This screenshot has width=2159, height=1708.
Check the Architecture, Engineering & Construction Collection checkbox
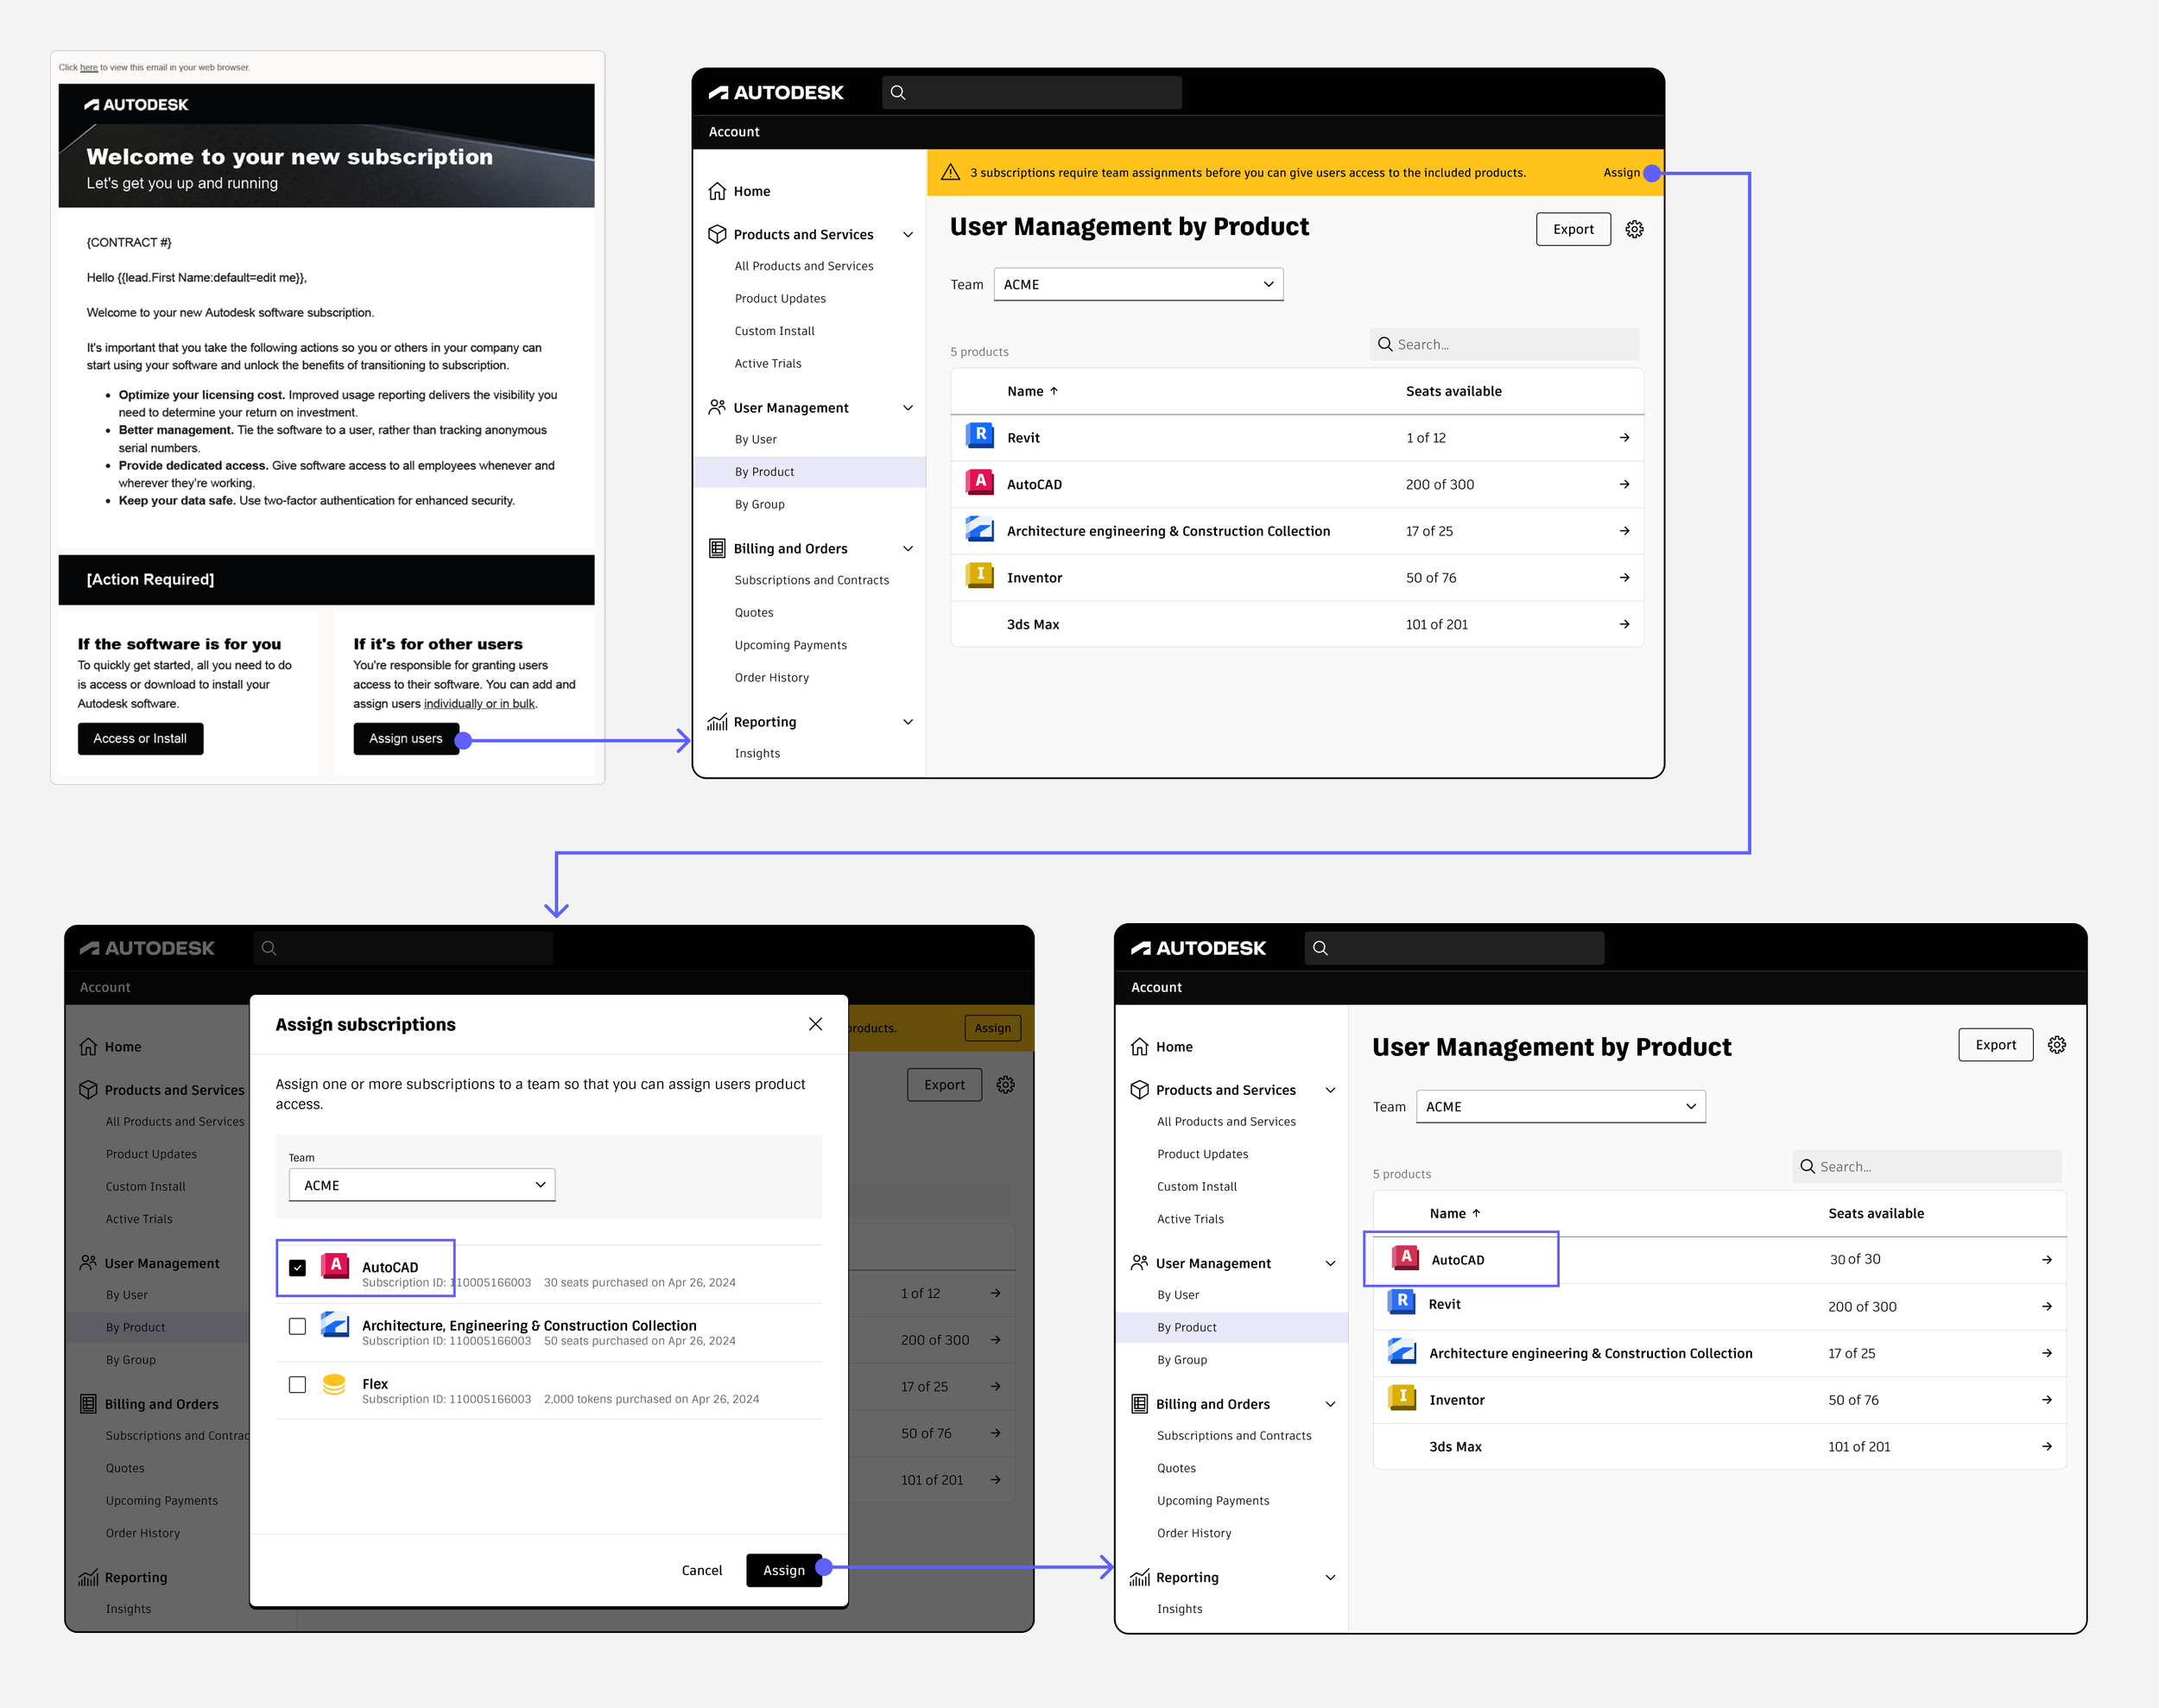[297, 1326]
